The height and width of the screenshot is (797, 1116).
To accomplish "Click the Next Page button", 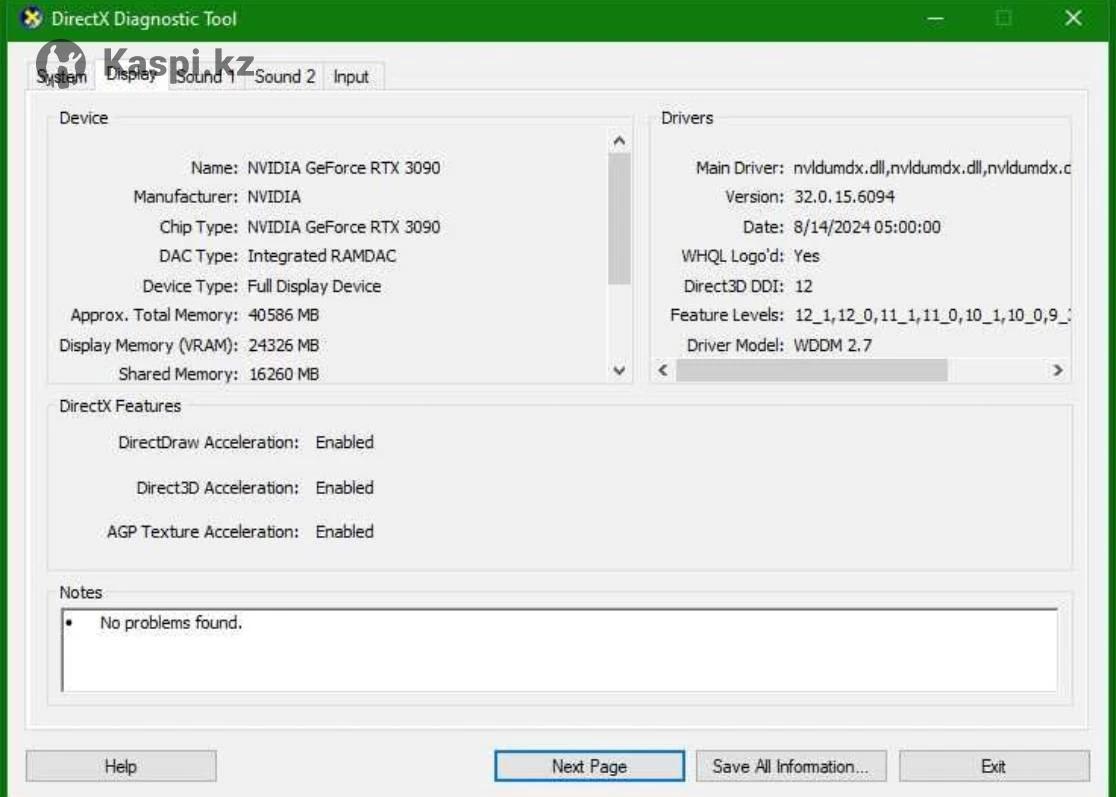I will click(x=589, y=766).
